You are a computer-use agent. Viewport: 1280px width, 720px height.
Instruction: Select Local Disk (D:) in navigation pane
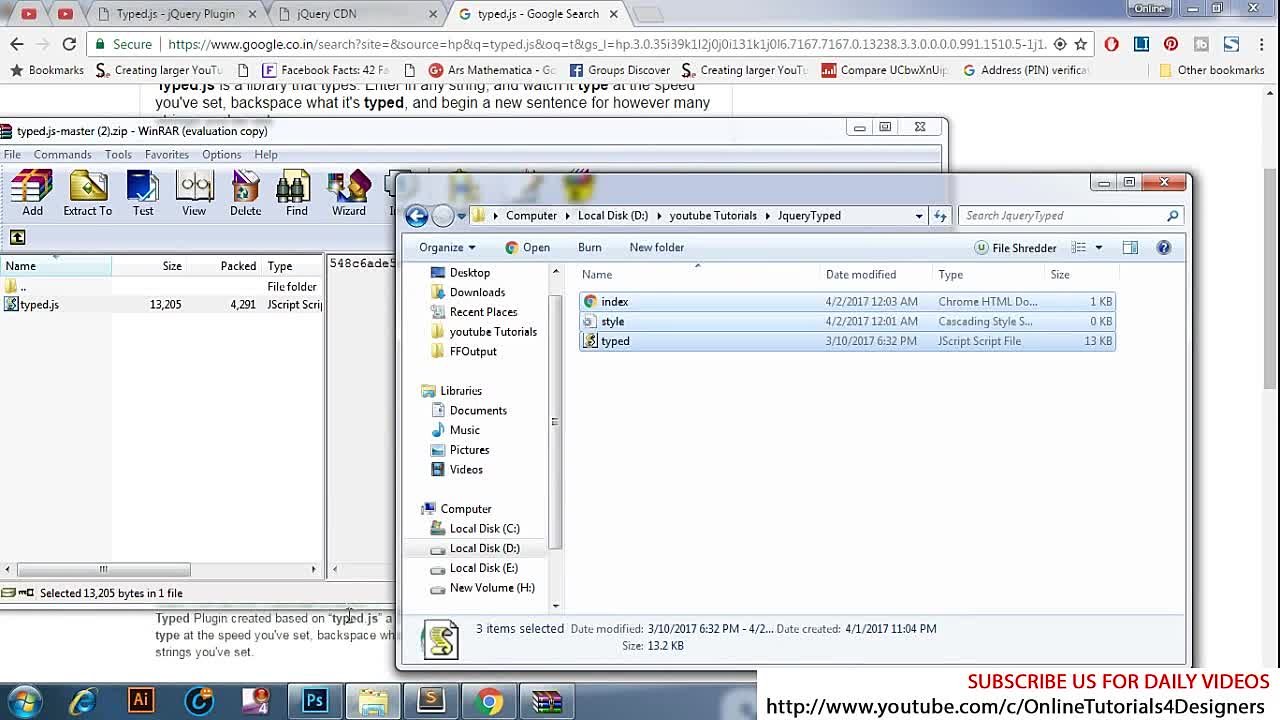pyautogui.click(x=484, y=548)
